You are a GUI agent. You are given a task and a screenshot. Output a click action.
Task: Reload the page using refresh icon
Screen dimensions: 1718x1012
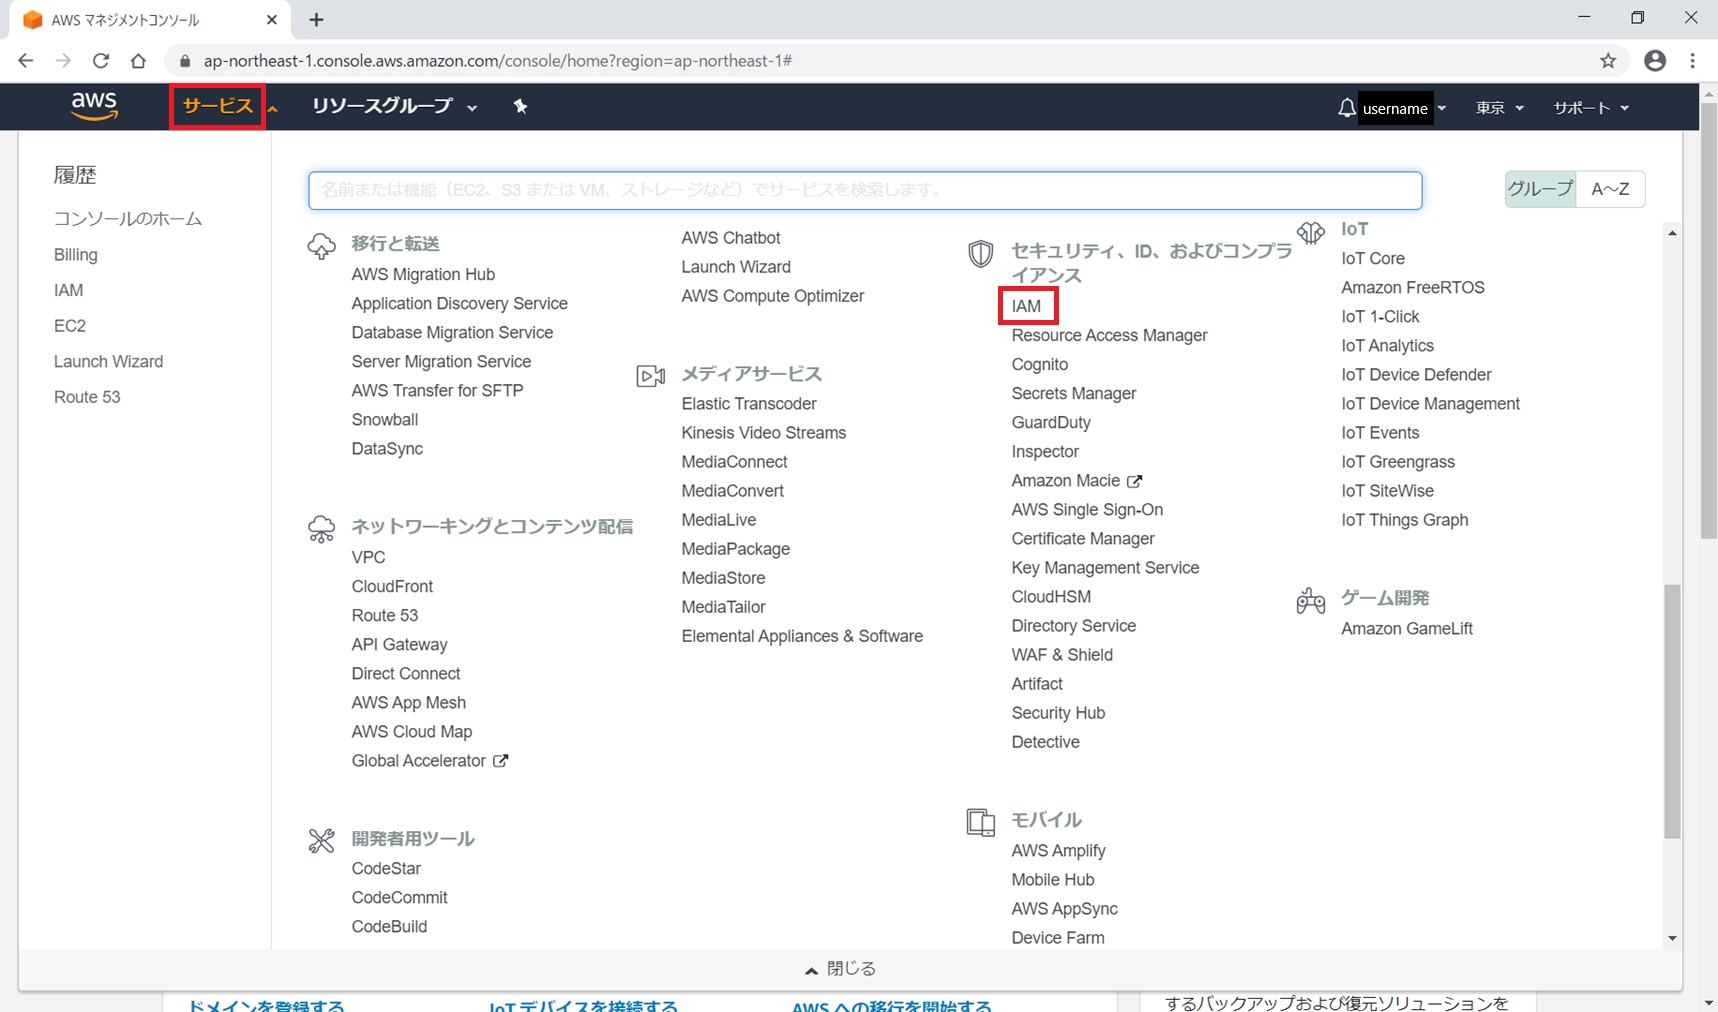tap(101, 61)
